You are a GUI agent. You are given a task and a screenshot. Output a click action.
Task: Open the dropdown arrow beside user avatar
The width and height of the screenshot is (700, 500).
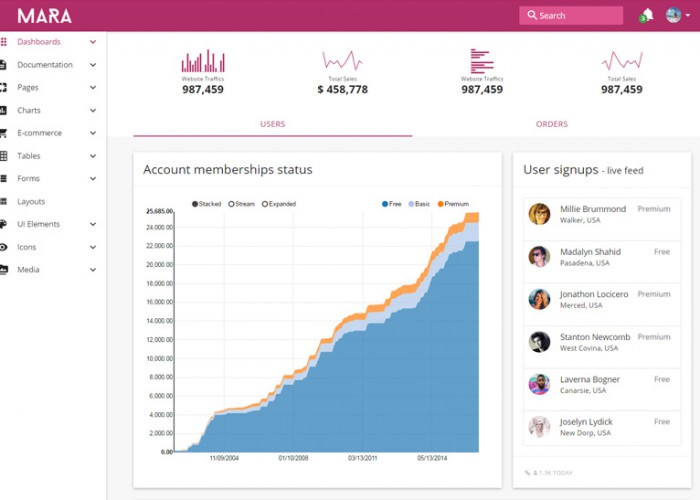[x=688, y=16]
